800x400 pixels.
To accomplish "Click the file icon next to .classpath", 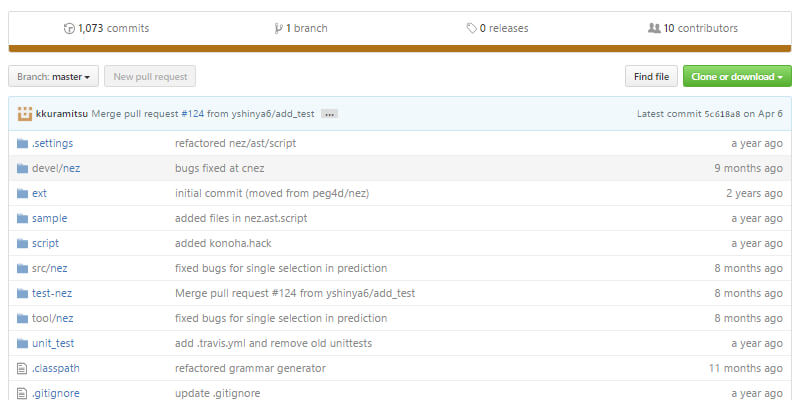I will pos(22,368).
